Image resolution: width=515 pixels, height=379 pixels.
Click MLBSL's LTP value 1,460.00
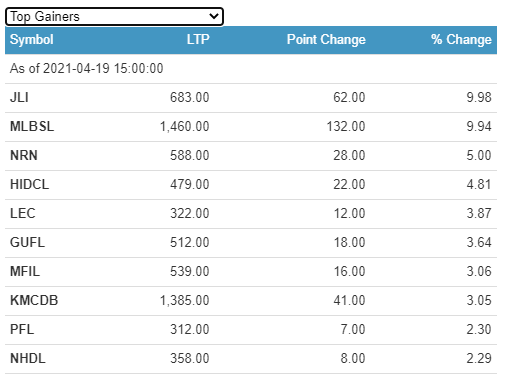coord(185,127)
